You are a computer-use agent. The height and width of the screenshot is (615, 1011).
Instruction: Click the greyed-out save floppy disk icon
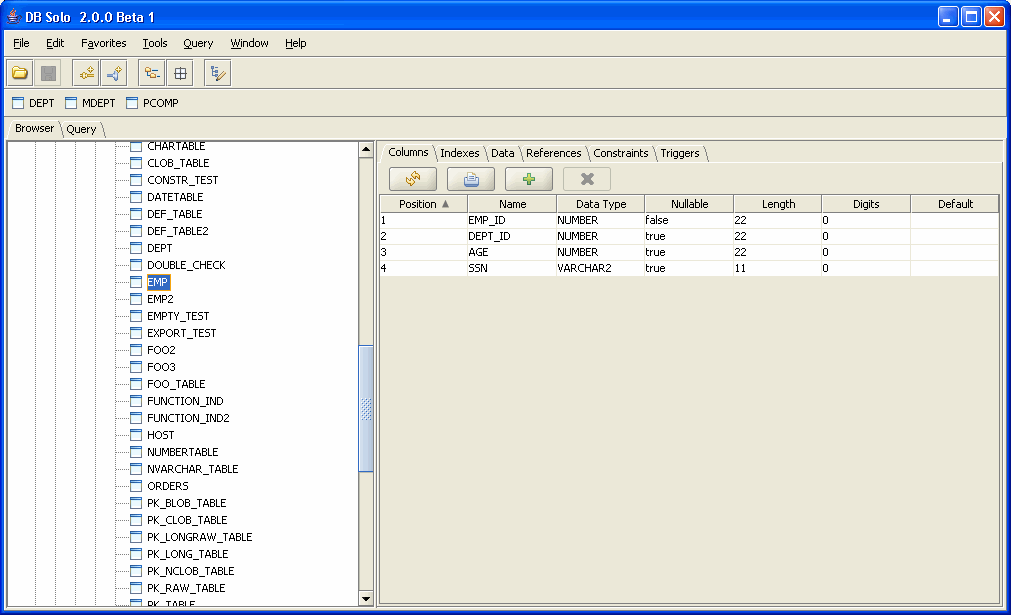(48, 73)
